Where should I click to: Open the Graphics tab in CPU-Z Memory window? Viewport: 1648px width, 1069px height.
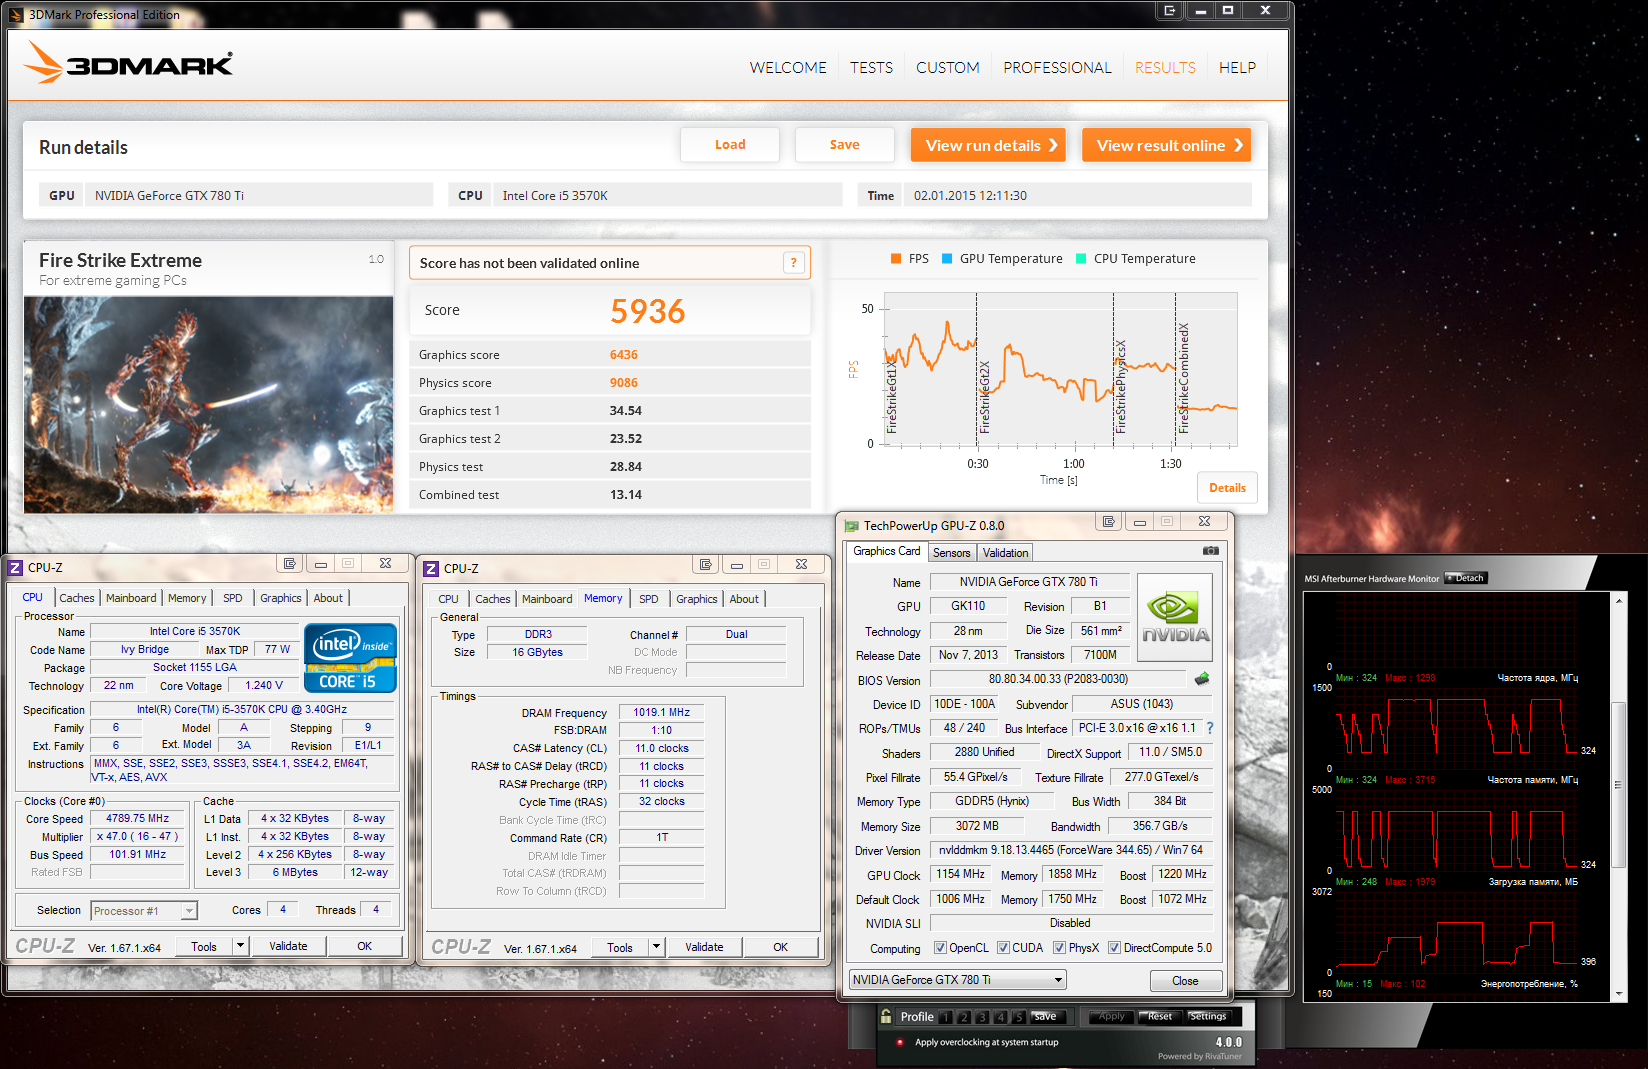tap(697, 599)
